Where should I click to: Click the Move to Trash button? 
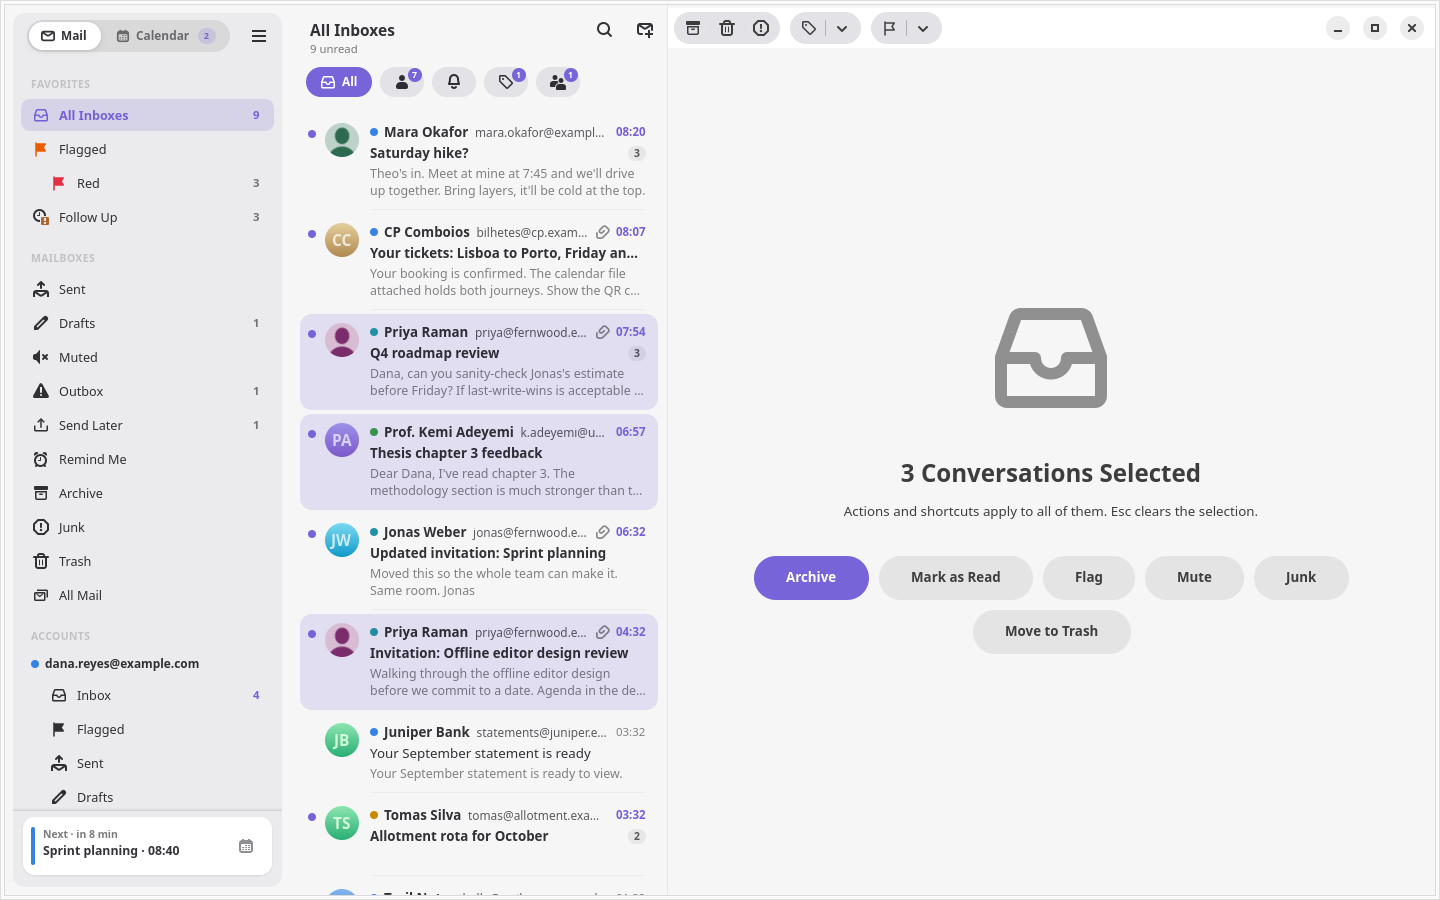point(1051,632)
